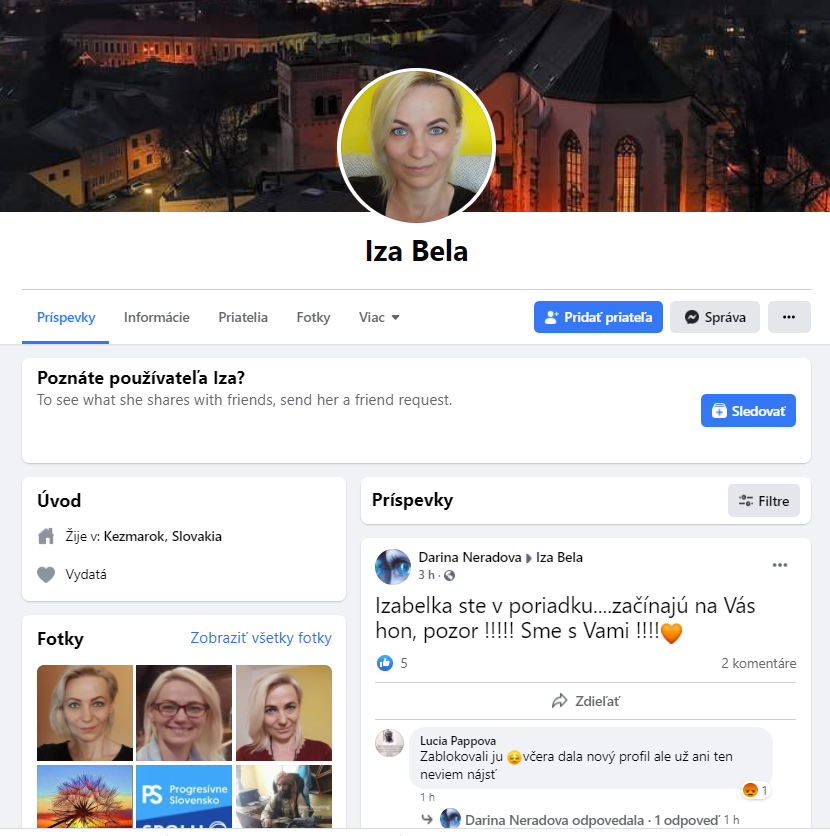The image size is (830, 836).
Task: Click the blue like reaction icon
Action: pyautogui.click(x=385, y=663)
